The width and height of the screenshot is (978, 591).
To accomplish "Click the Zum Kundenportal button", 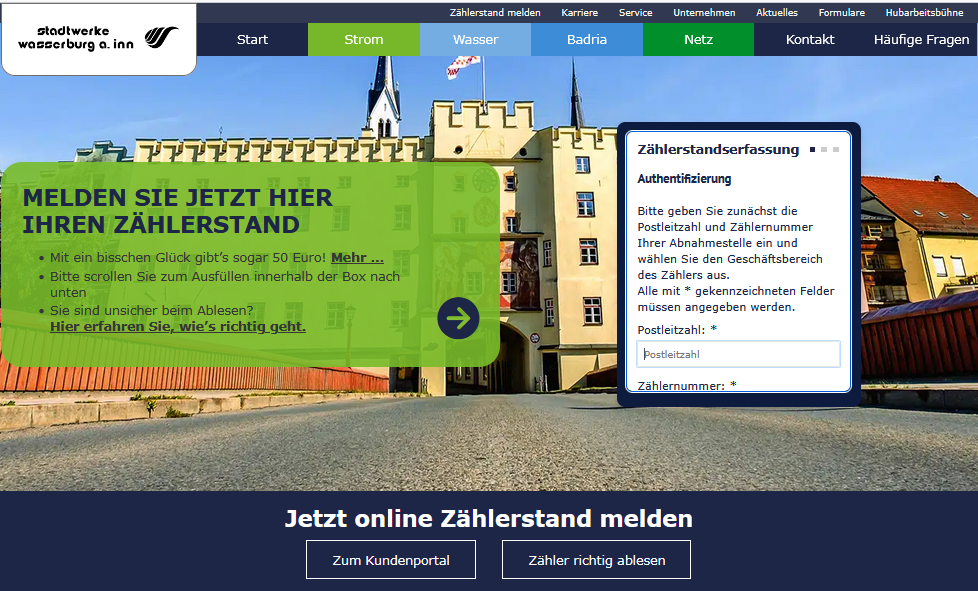I will (x=391, y=560).
